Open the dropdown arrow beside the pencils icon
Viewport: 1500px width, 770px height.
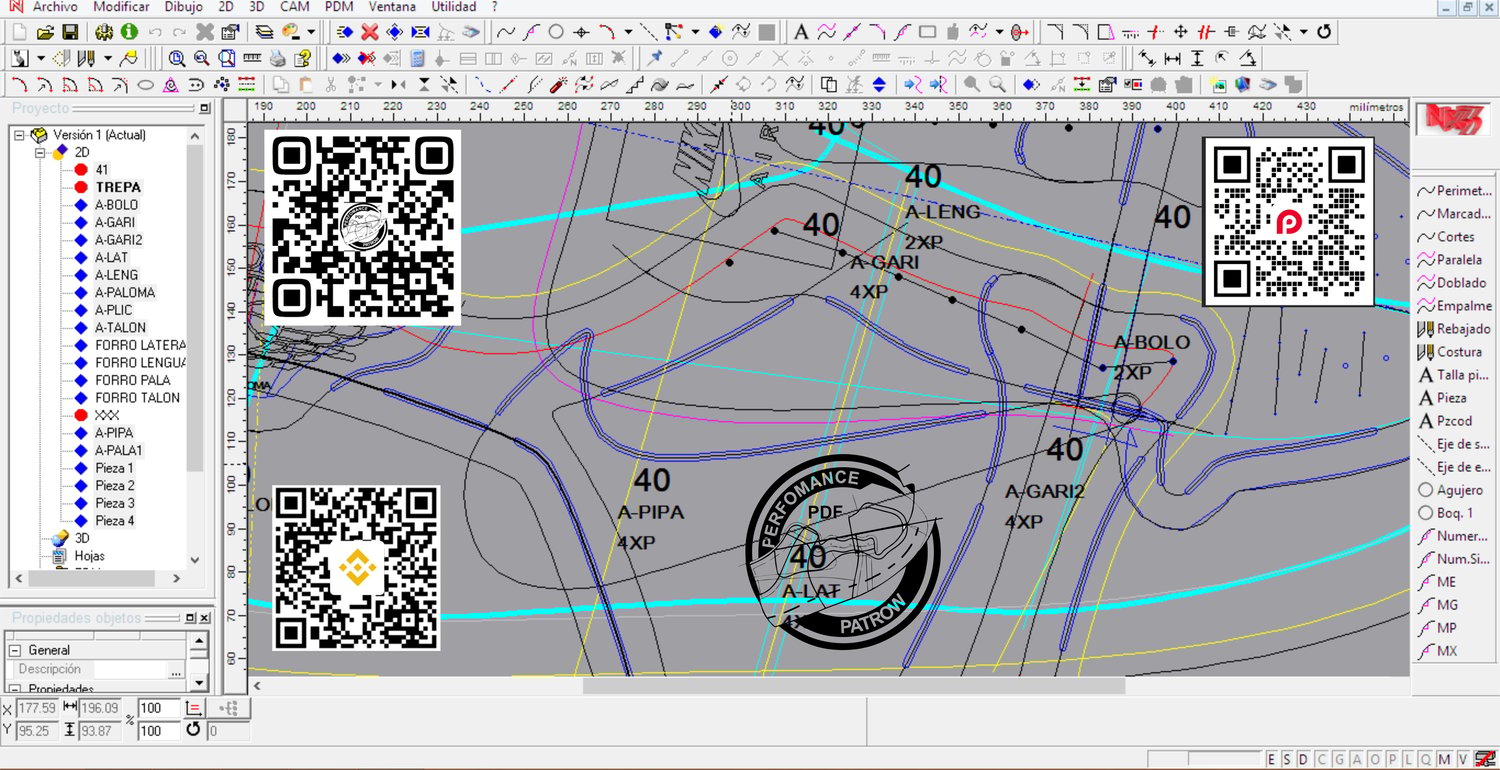tap(107, 58)
